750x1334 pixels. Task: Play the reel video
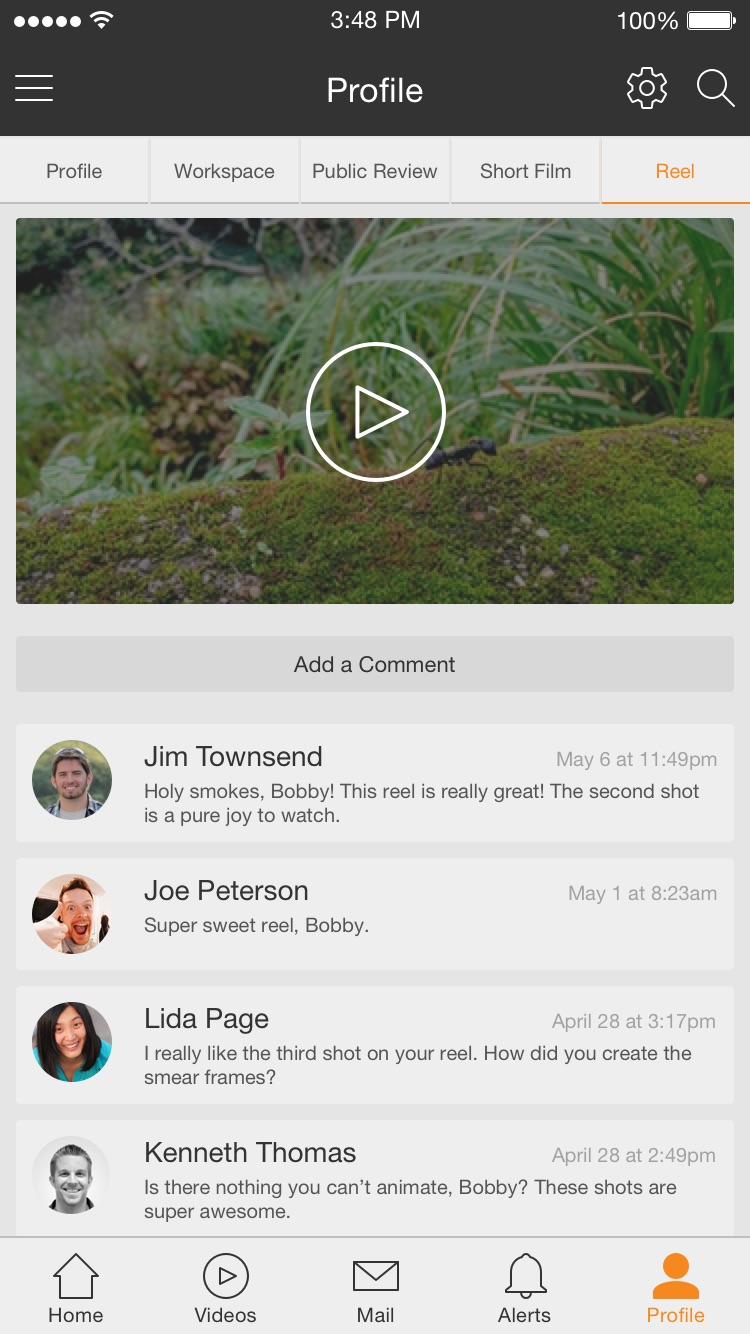point(375,412)
